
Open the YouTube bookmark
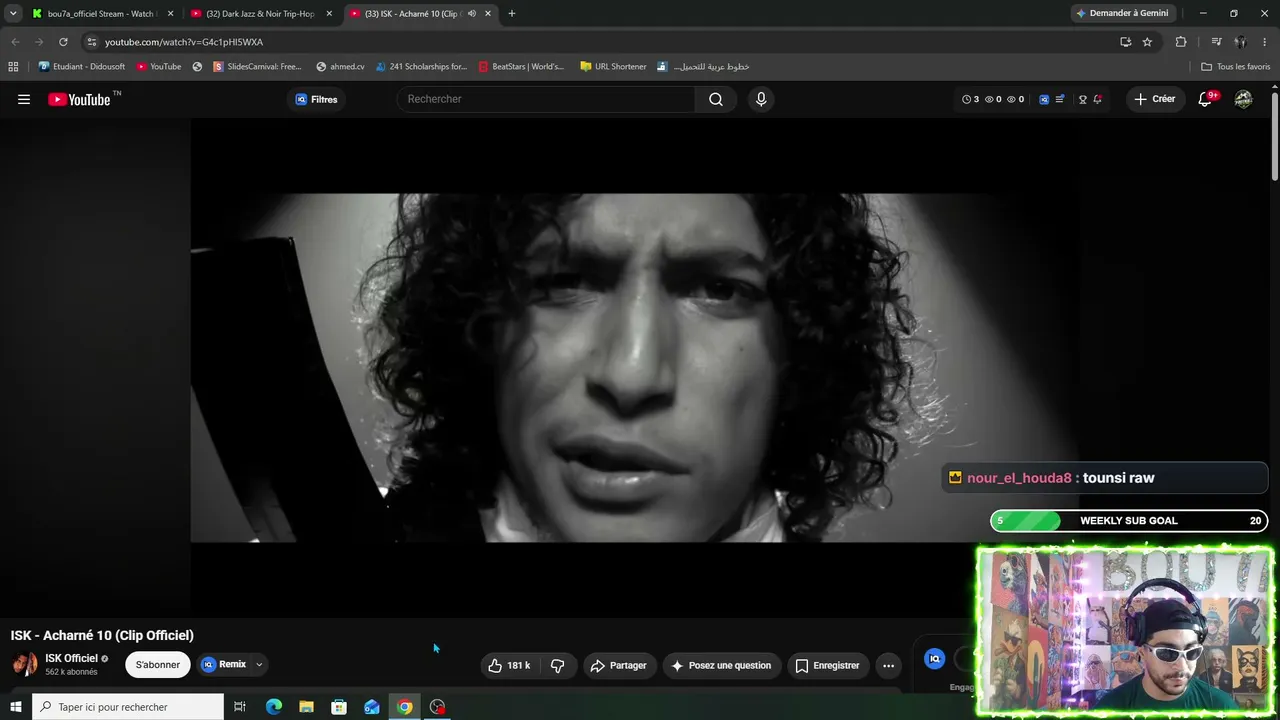pyautogui.click(x=159, y=67)
